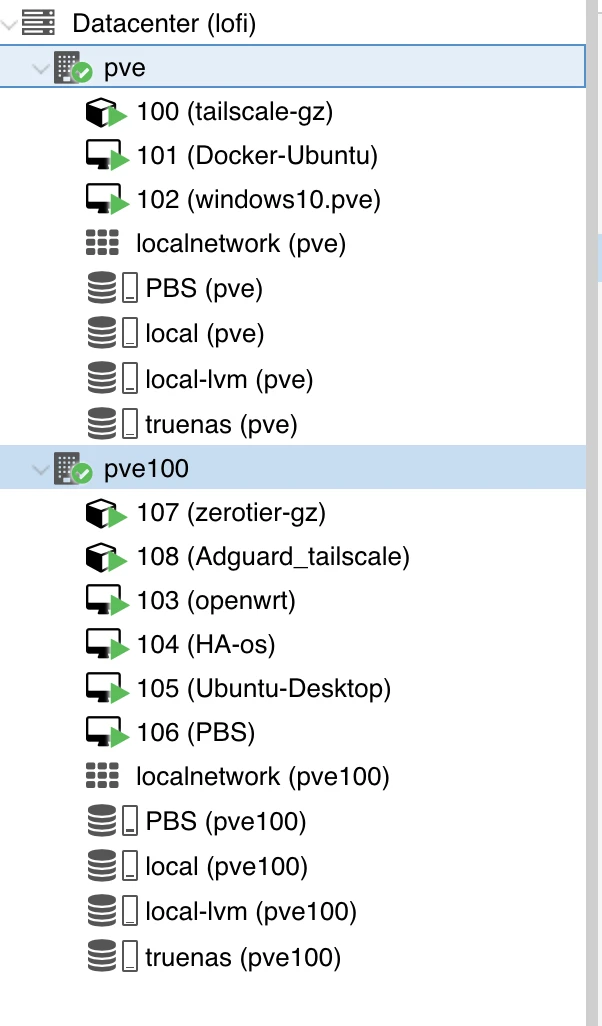The height and width of the screenshot is (1026, 602).
Task: Select 102 (windows10.pve) virtual machine
Action: tap(259, 200)
